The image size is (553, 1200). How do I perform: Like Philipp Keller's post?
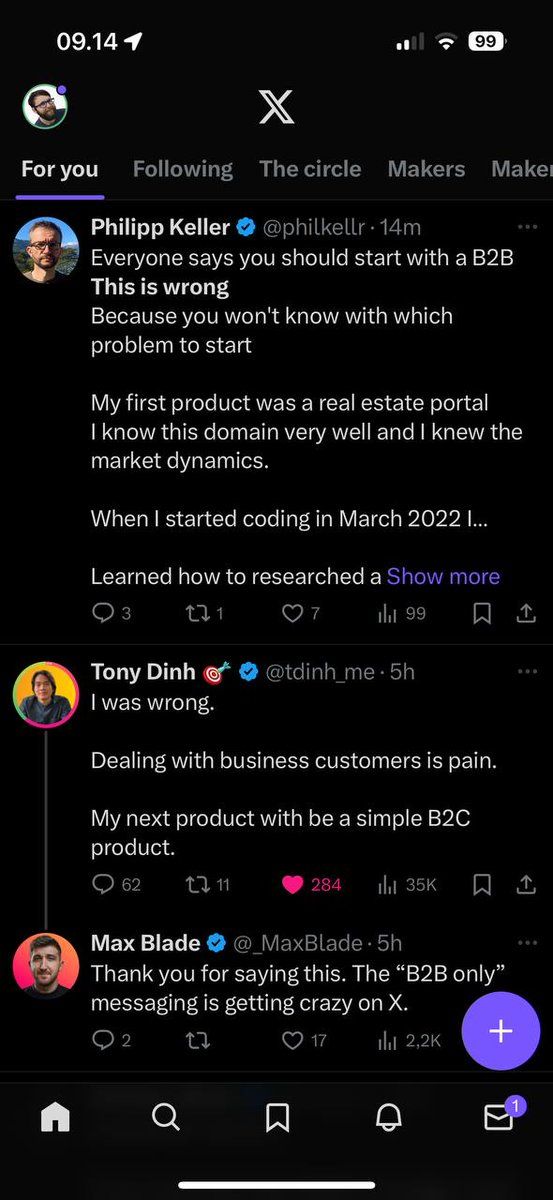300,613
